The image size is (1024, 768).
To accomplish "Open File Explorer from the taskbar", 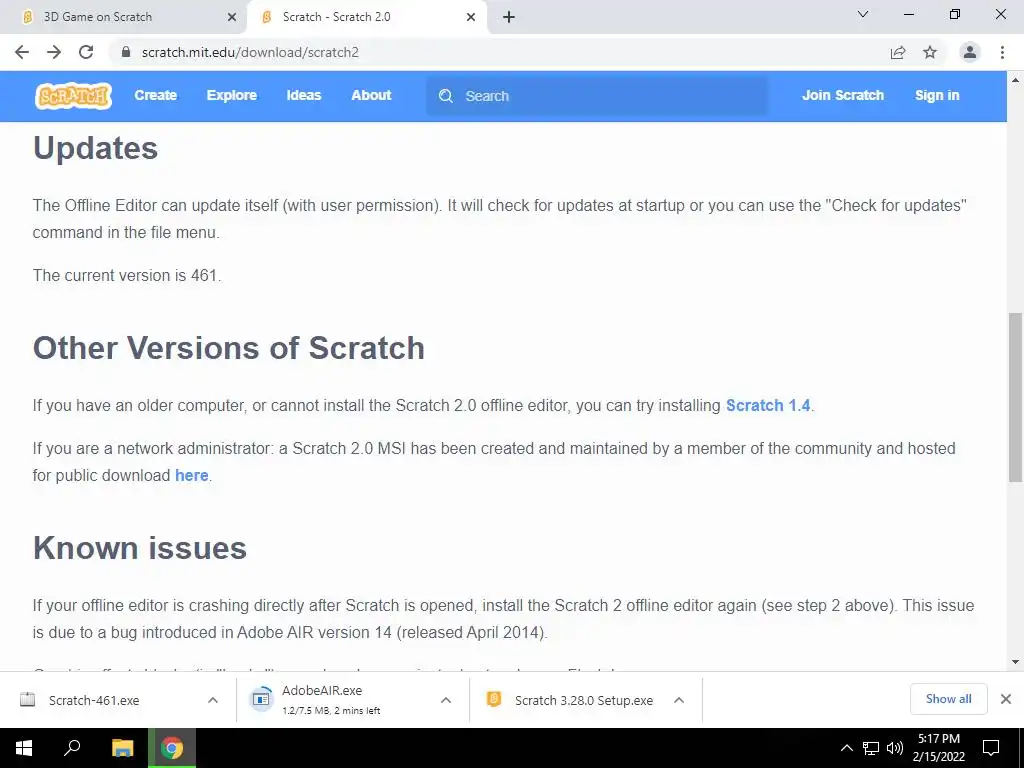I will coord(122,748).
